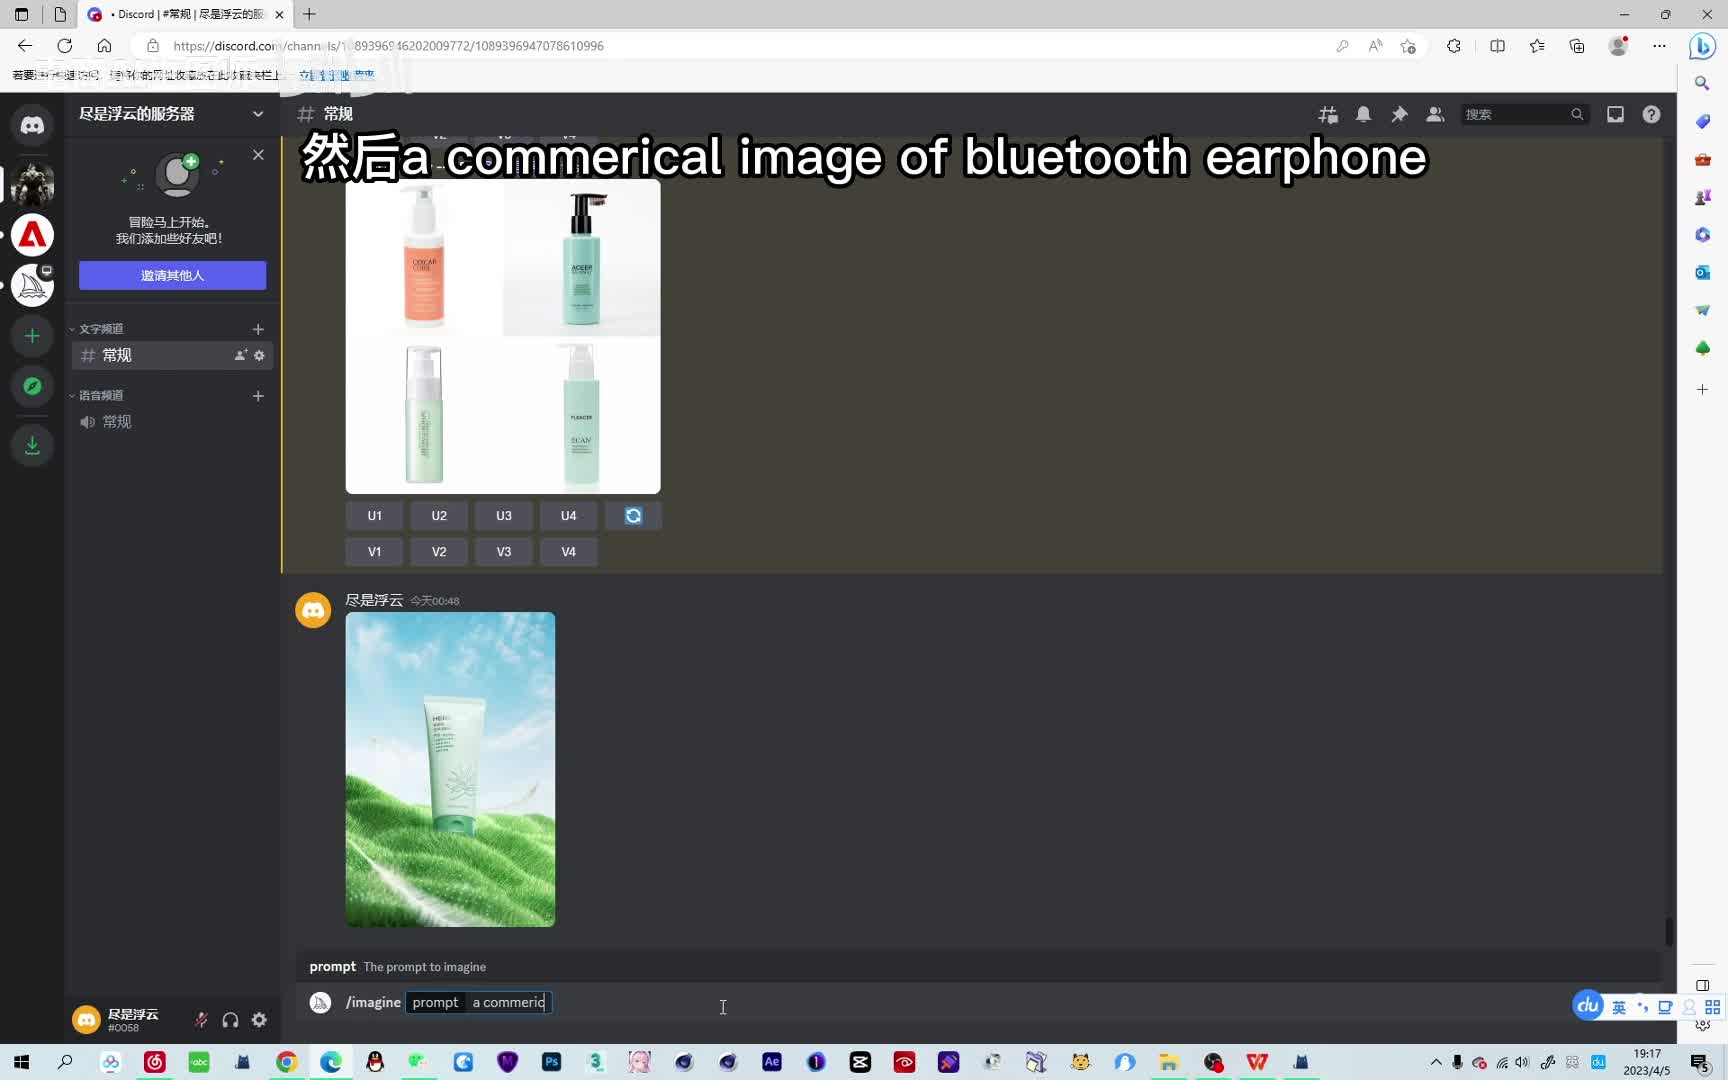Toggle headphone deafen in user panel
This screenshot has width=1728, height=1080.
pos(230,1020)
